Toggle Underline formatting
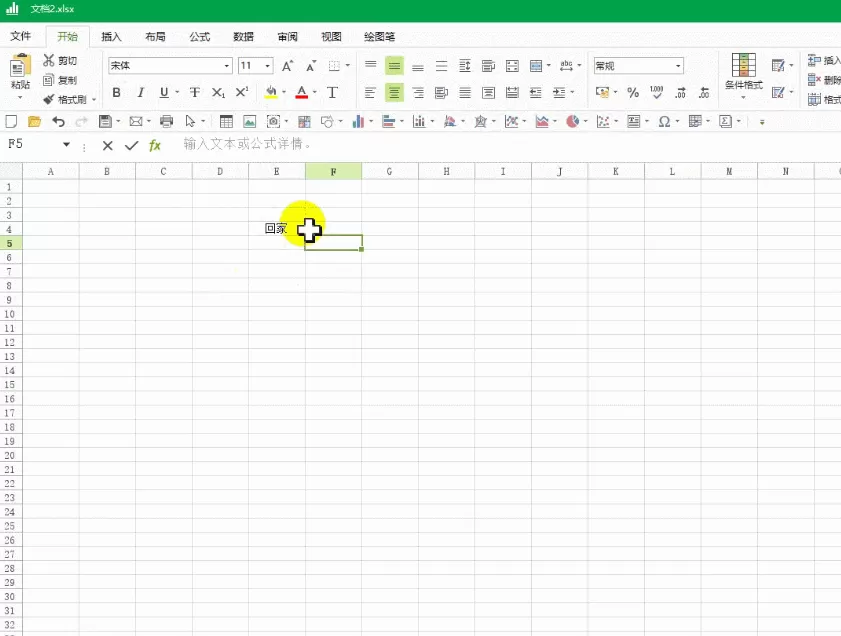 pyautogui.click(x=164, y=93)
